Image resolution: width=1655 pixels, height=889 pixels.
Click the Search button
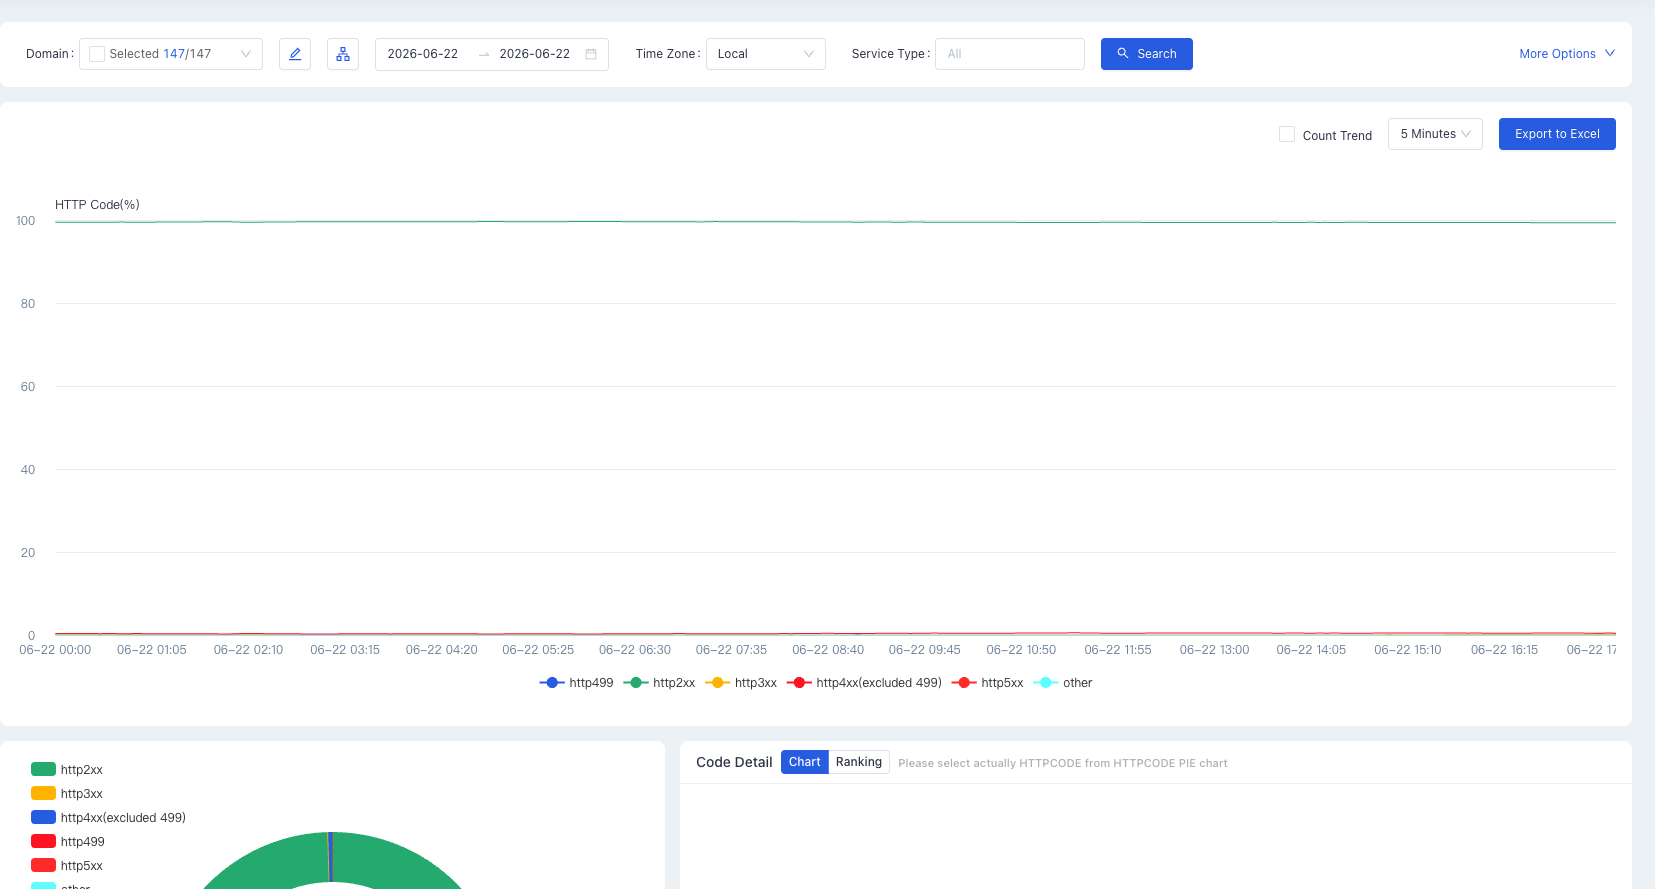click(1147, 54)
